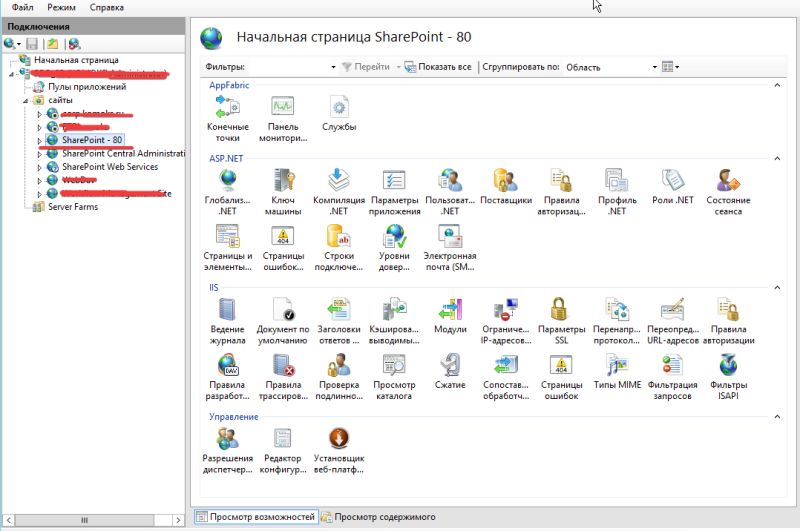
Task: Expand SharePoint Web Services tree node
Action: (39, 167)
